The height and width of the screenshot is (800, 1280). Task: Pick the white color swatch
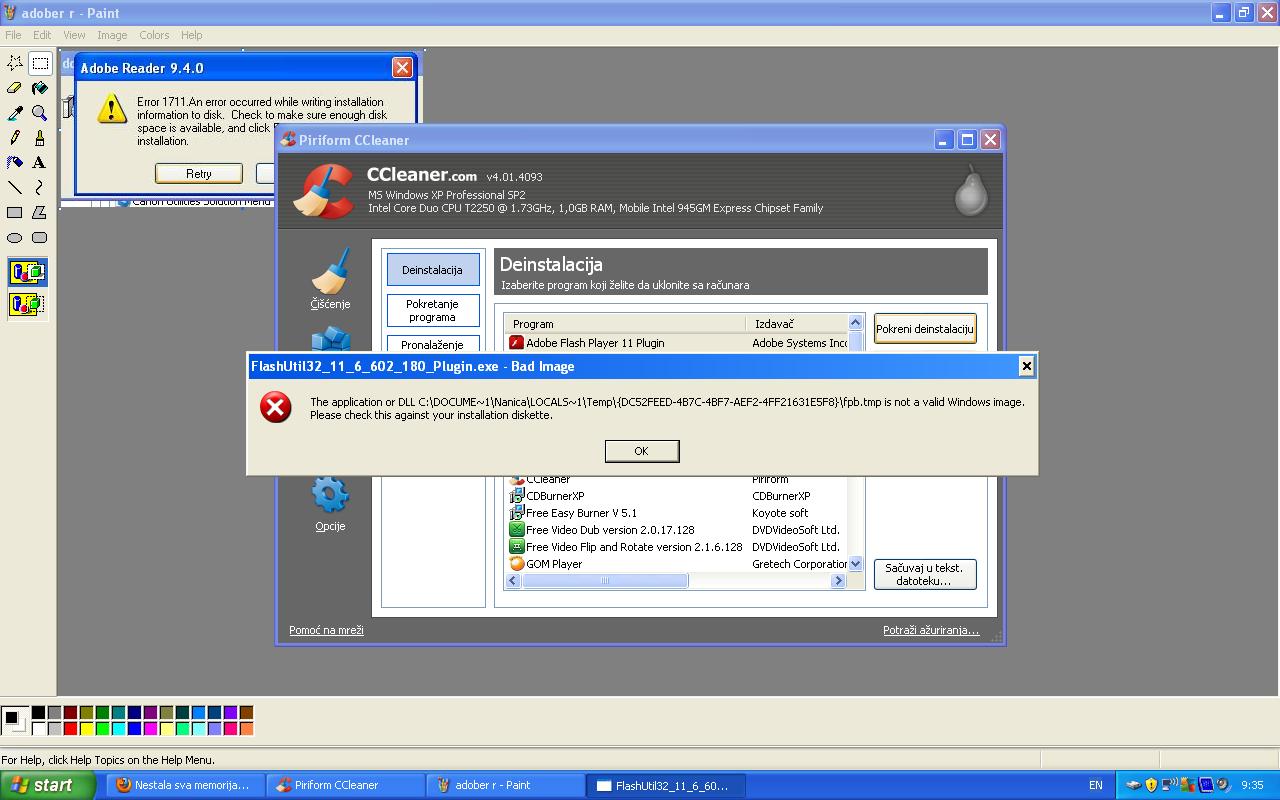point(38,729)
